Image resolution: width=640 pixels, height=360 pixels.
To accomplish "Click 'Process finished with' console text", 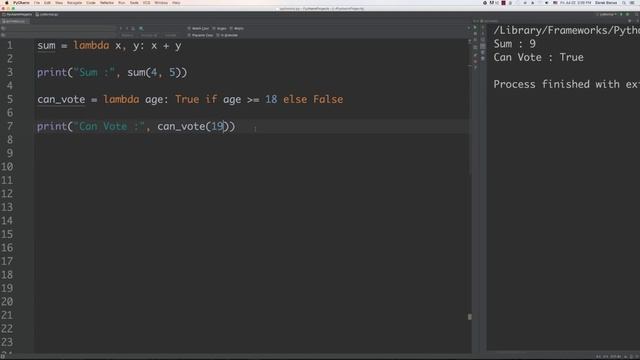I will coord(556,84).
